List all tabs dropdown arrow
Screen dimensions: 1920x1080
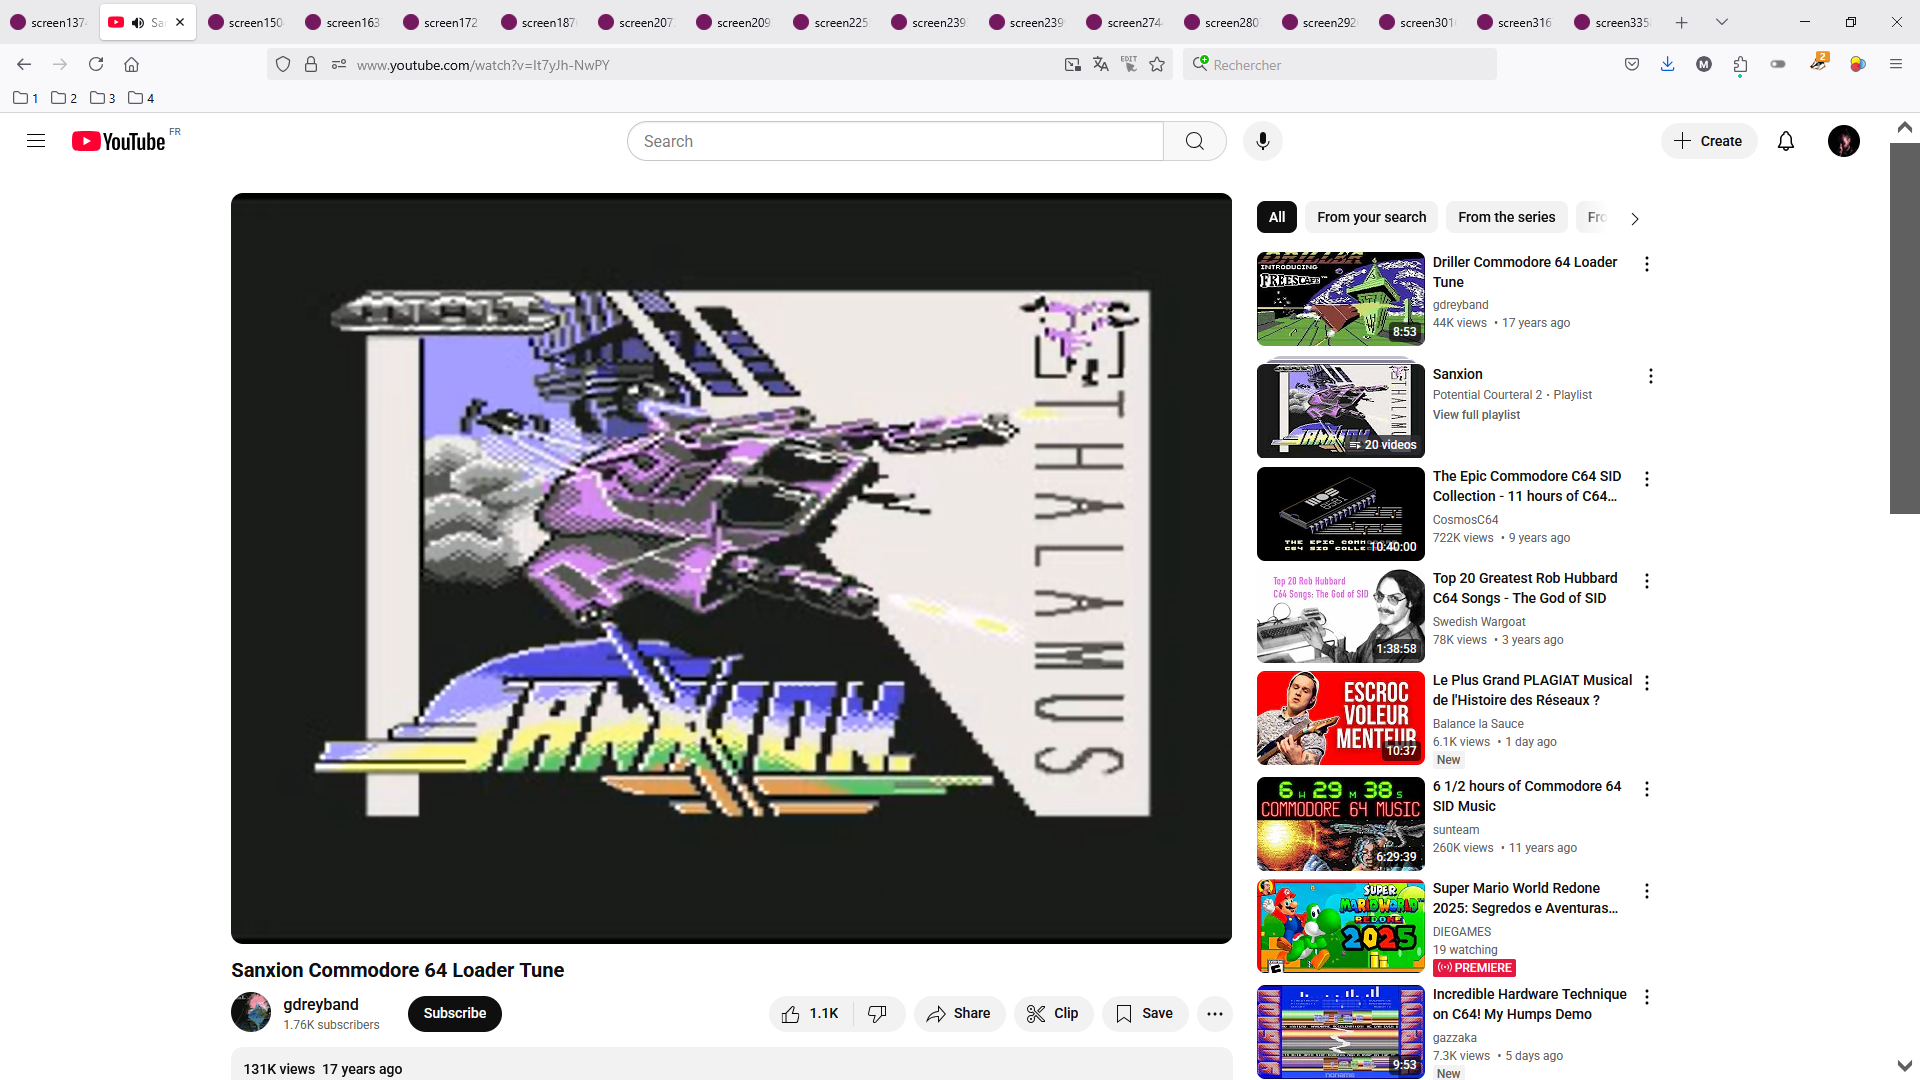pos(1721,22)
